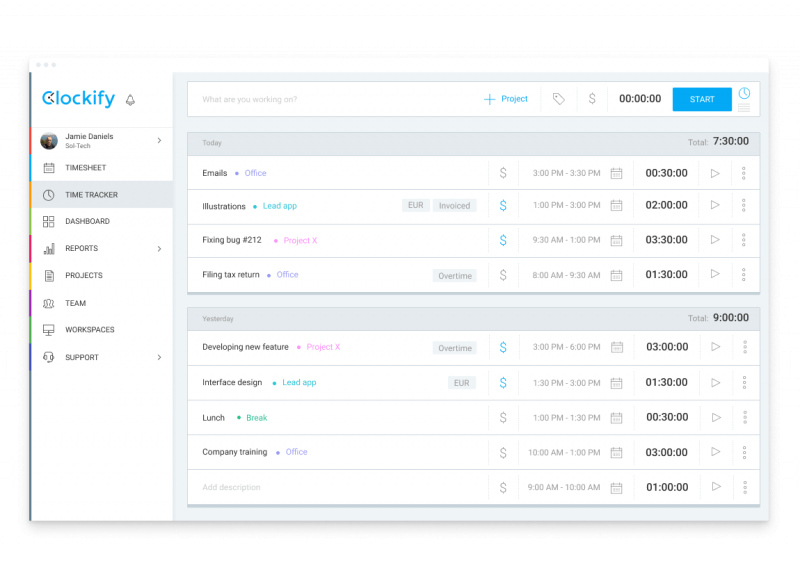Open calendar for Fixing bug #212 entry
800x577 pixels.
tap(616, 240)
